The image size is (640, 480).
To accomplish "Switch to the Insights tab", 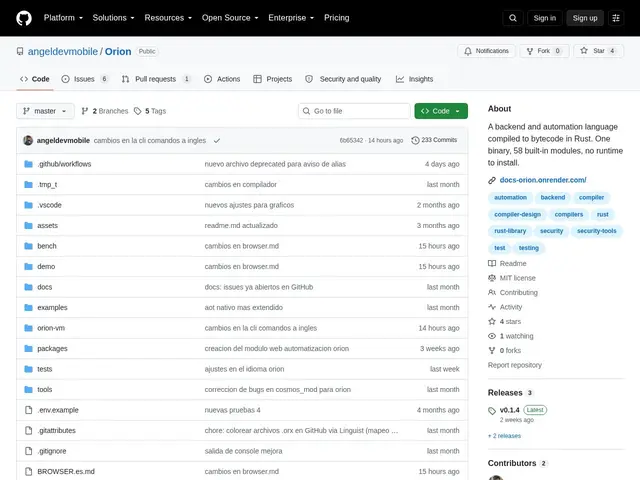I will [x=415, y=79].
